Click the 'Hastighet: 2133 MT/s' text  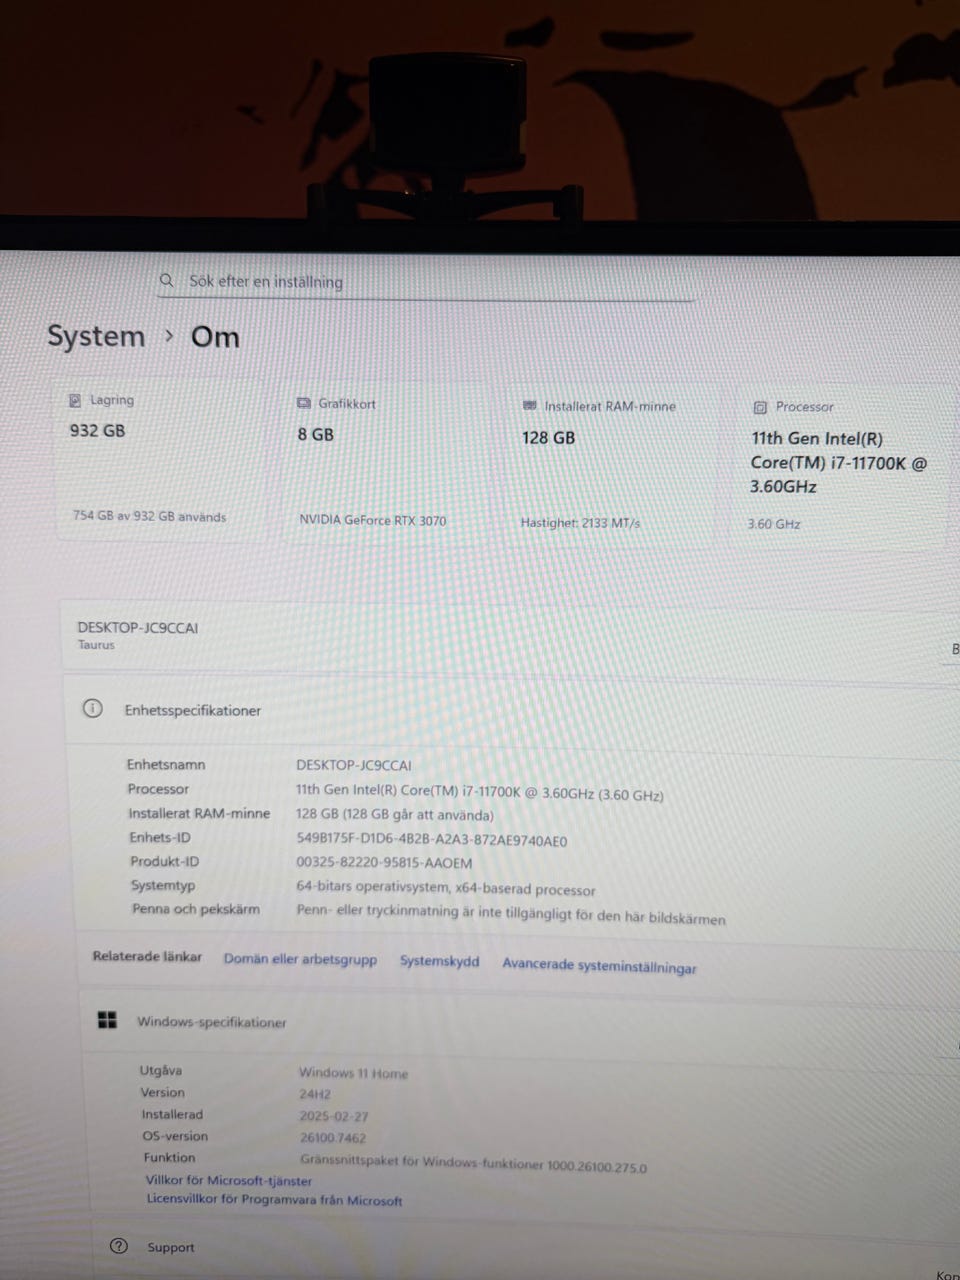[x=580, y=522]
